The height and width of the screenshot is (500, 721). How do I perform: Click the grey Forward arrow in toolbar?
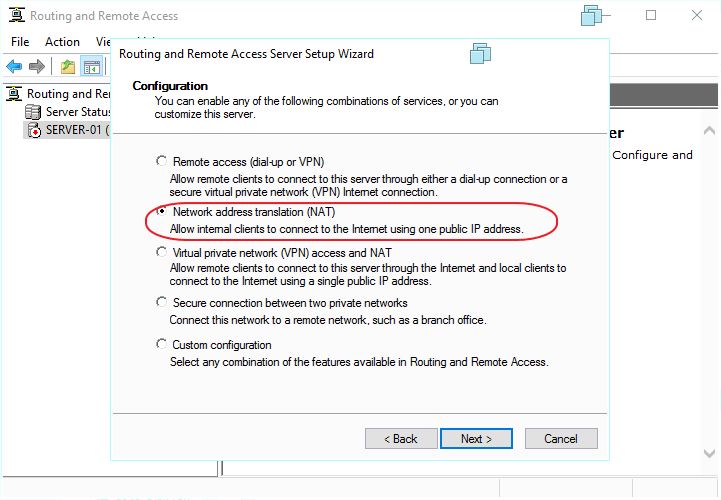click(37, 67)
